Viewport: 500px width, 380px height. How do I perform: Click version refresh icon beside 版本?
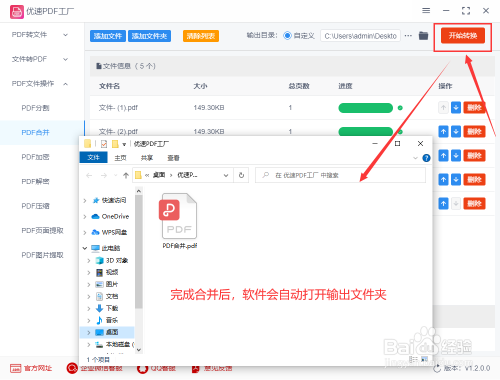point(437,368)
